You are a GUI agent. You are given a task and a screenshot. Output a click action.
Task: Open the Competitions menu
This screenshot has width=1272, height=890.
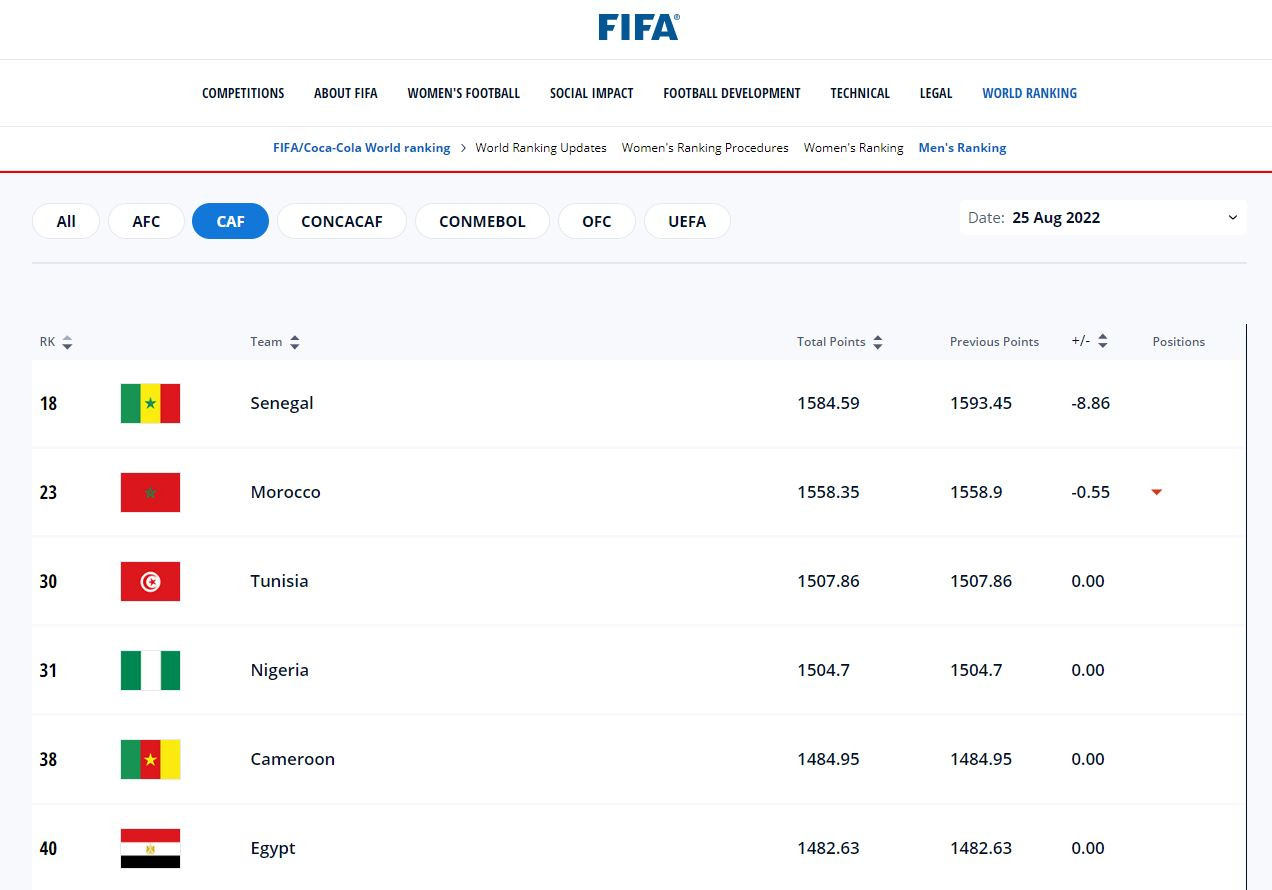(243, 93)
